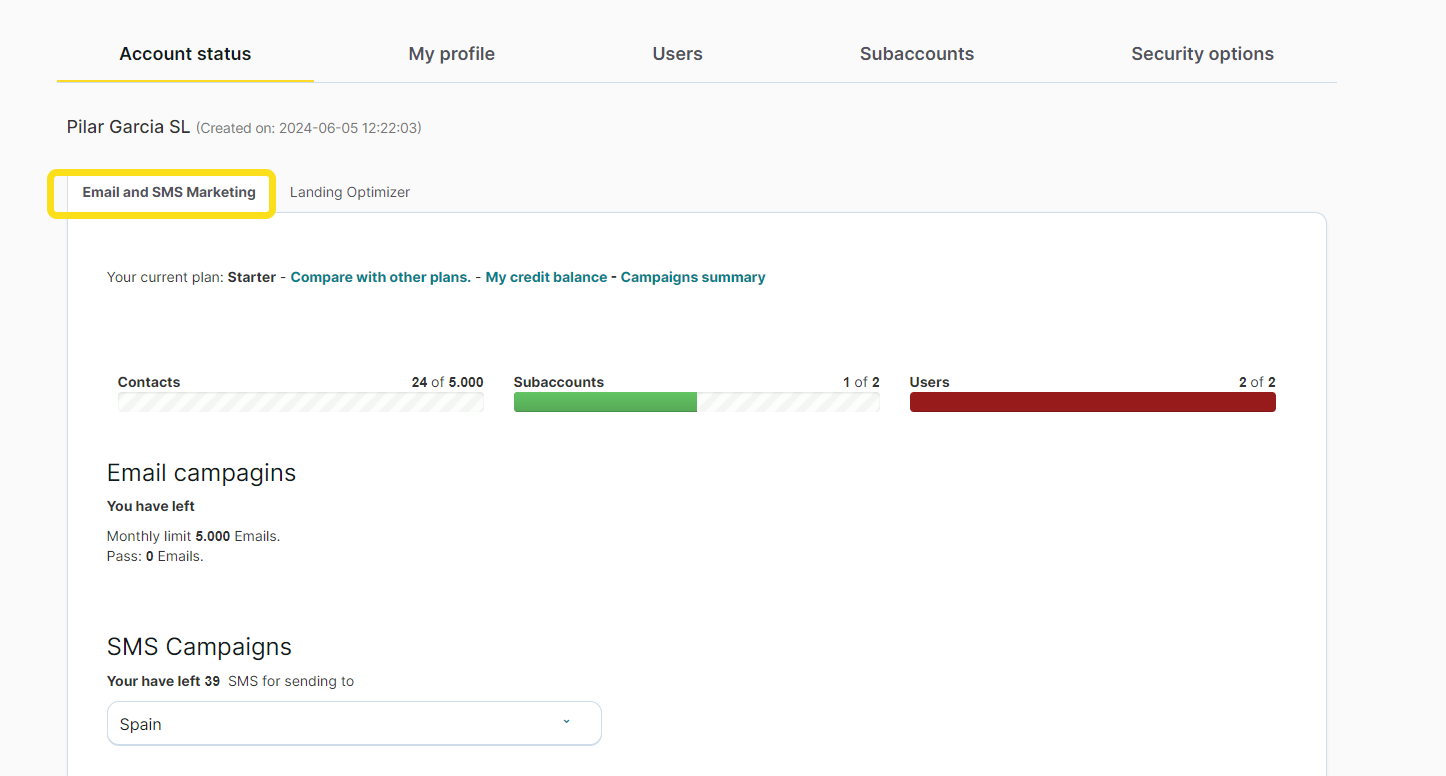1446x776 pixels.
Task: Click the Compare with other plans link
Action: 380,277
